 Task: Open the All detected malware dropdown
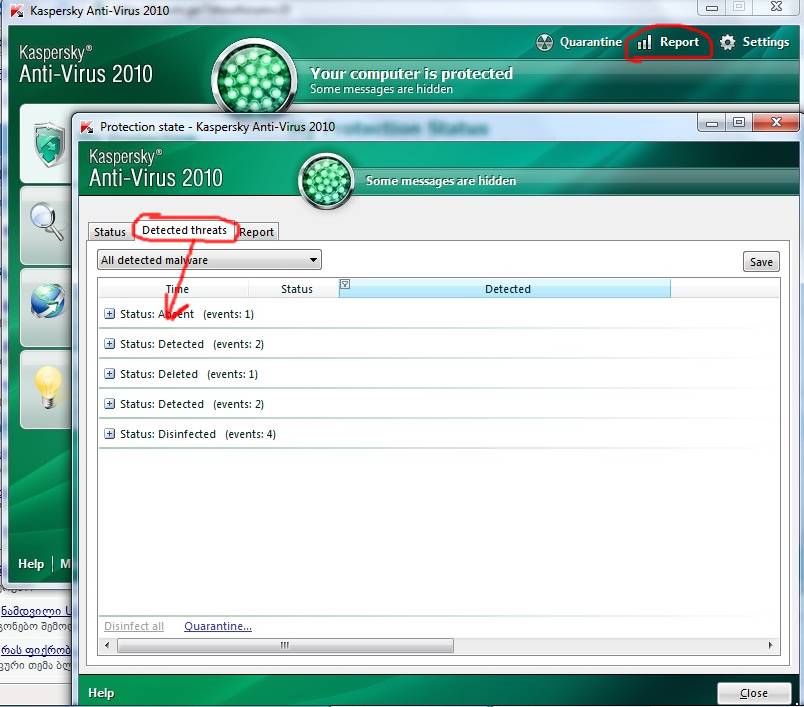[x=209, y=260]
